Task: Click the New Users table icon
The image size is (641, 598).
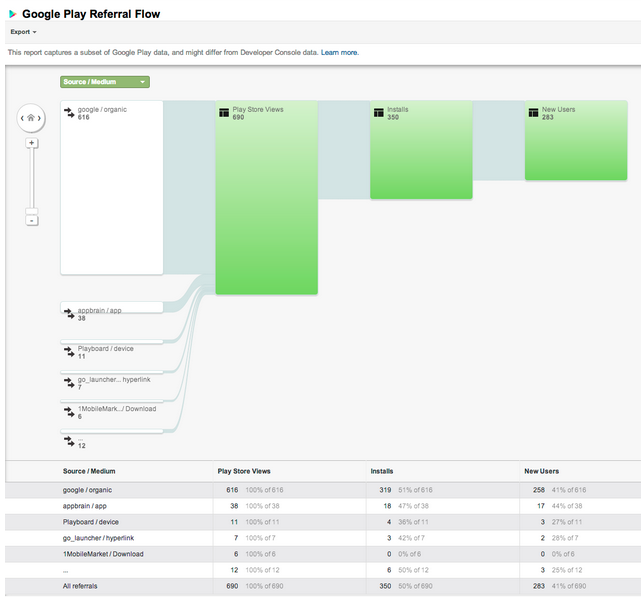Action: click(x=533, y=112)
